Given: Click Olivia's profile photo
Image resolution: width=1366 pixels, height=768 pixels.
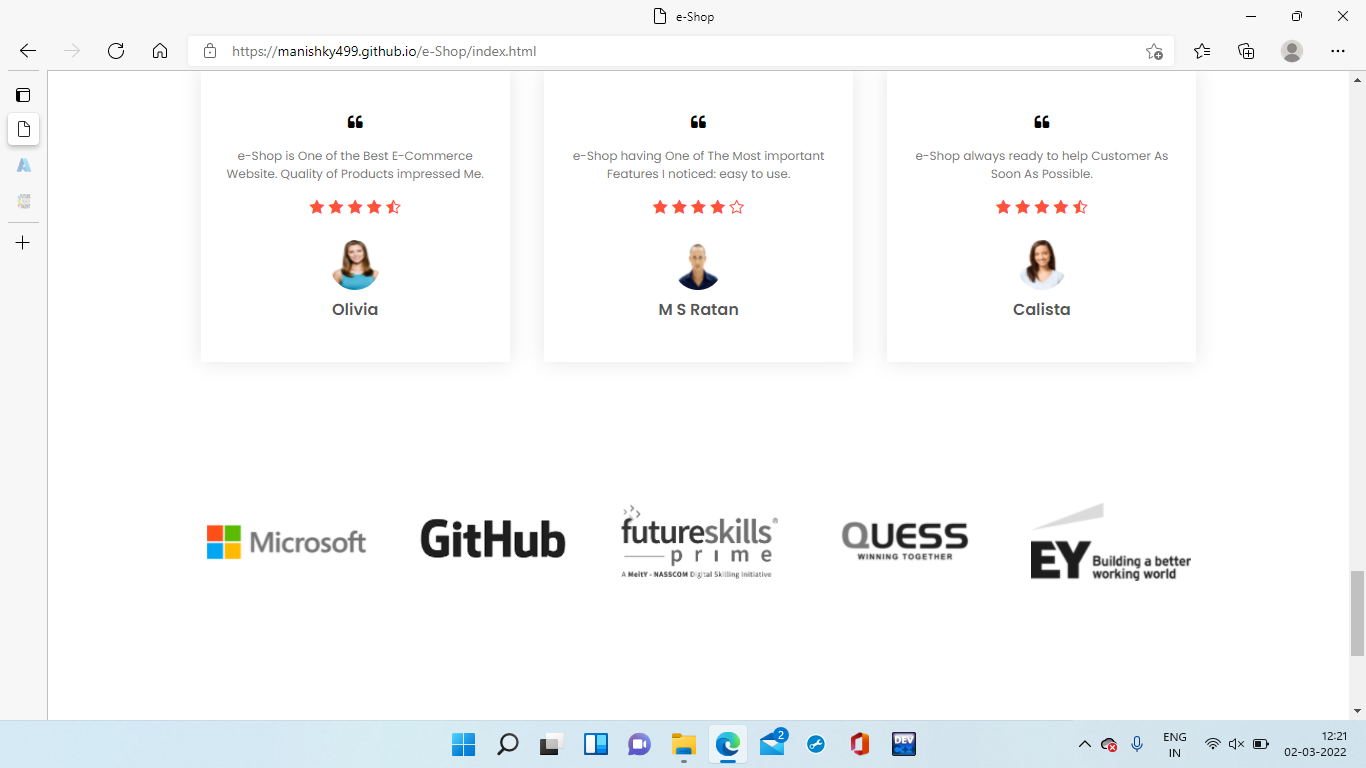Looking at the screenshot, I should (x=355, y=265).
